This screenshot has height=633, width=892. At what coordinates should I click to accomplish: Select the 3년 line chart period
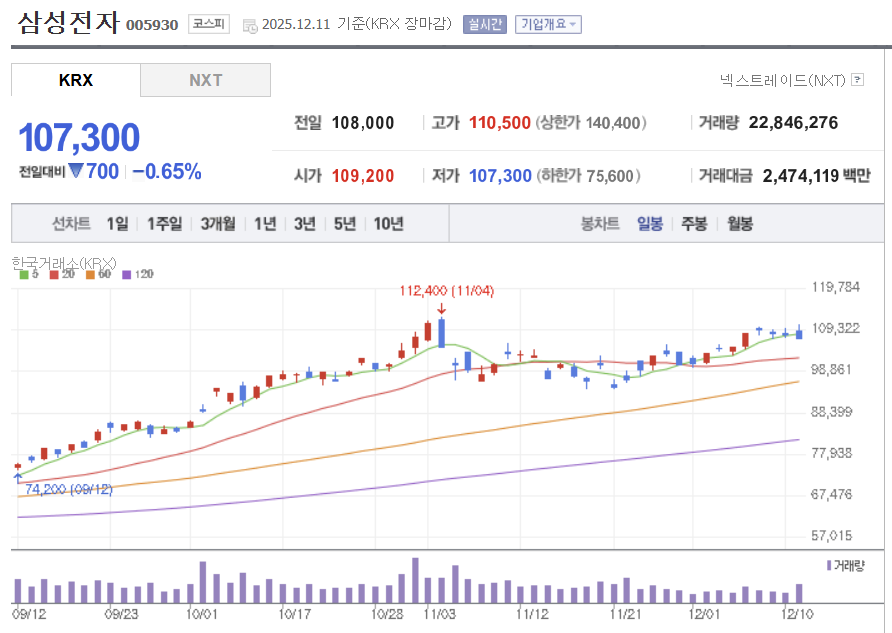point(305,224)
